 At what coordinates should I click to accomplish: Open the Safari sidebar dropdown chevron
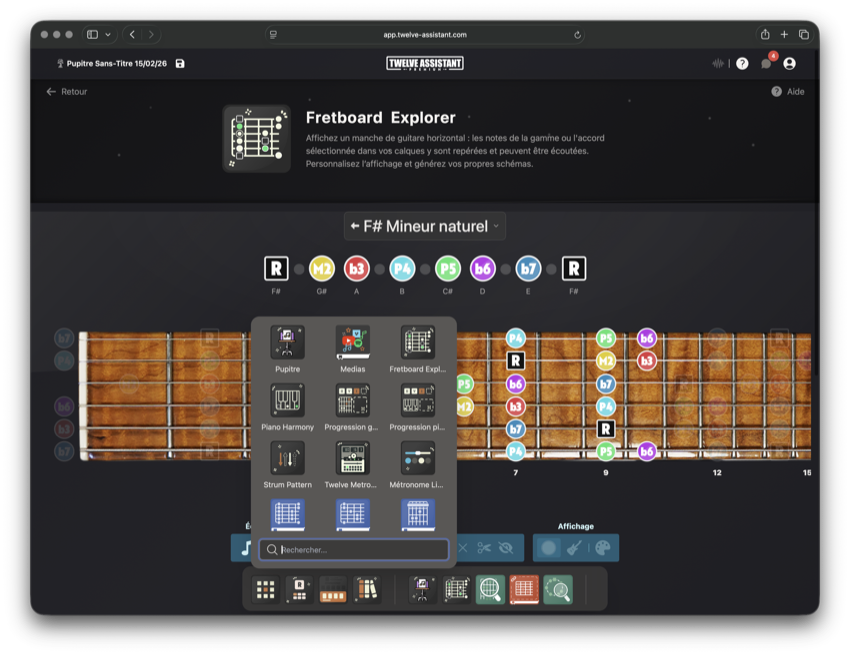point(108,35)
